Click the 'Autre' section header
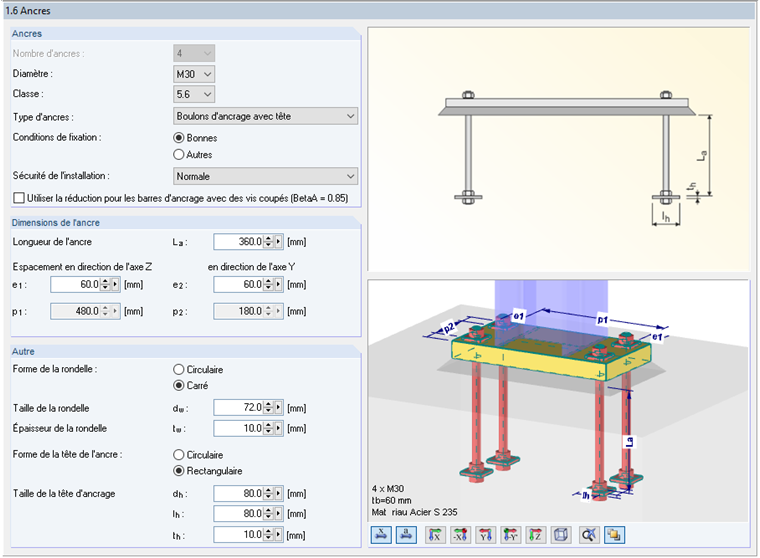Image resolution: width=760 pixels, height=558 pixels. (x=23, y=351)
